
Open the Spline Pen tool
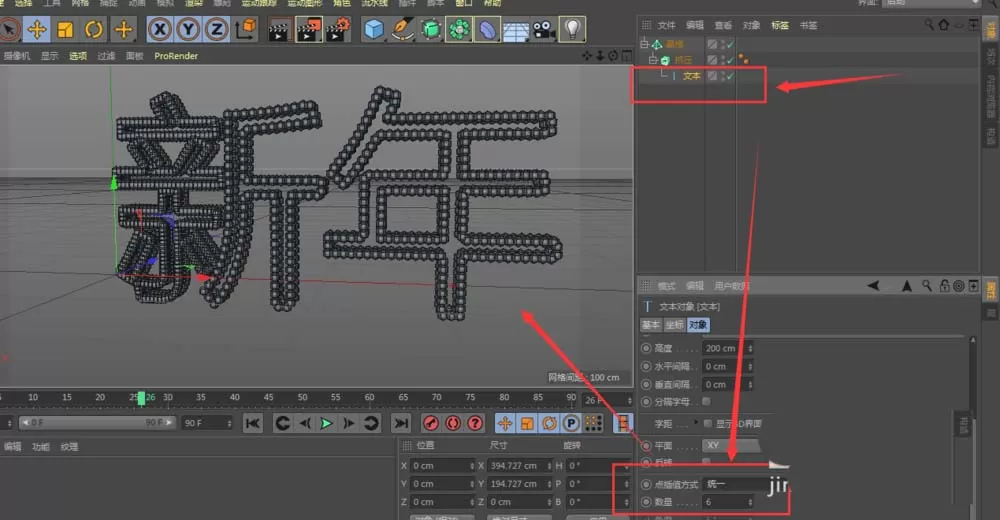(402, 29)
